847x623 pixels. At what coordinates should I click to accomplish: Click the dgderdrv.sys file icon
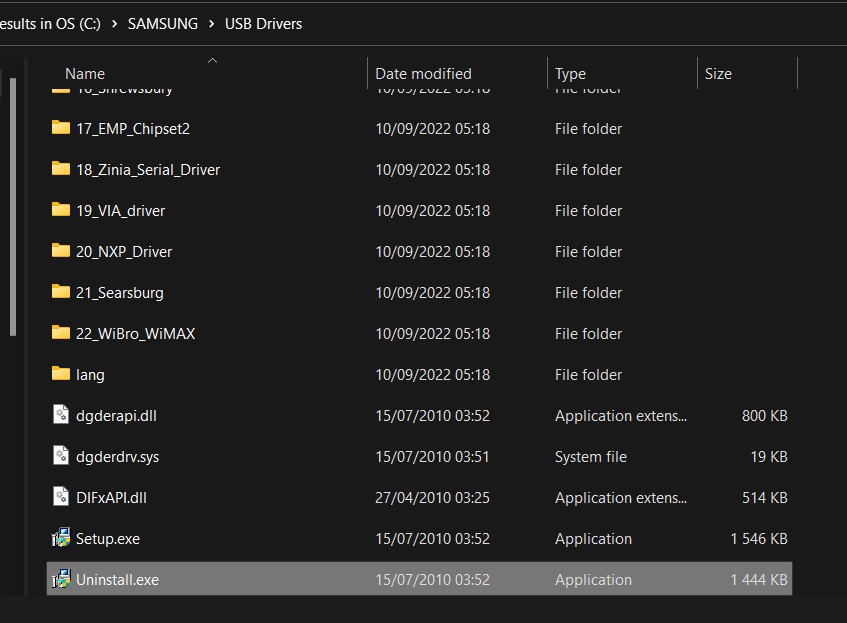60,456
